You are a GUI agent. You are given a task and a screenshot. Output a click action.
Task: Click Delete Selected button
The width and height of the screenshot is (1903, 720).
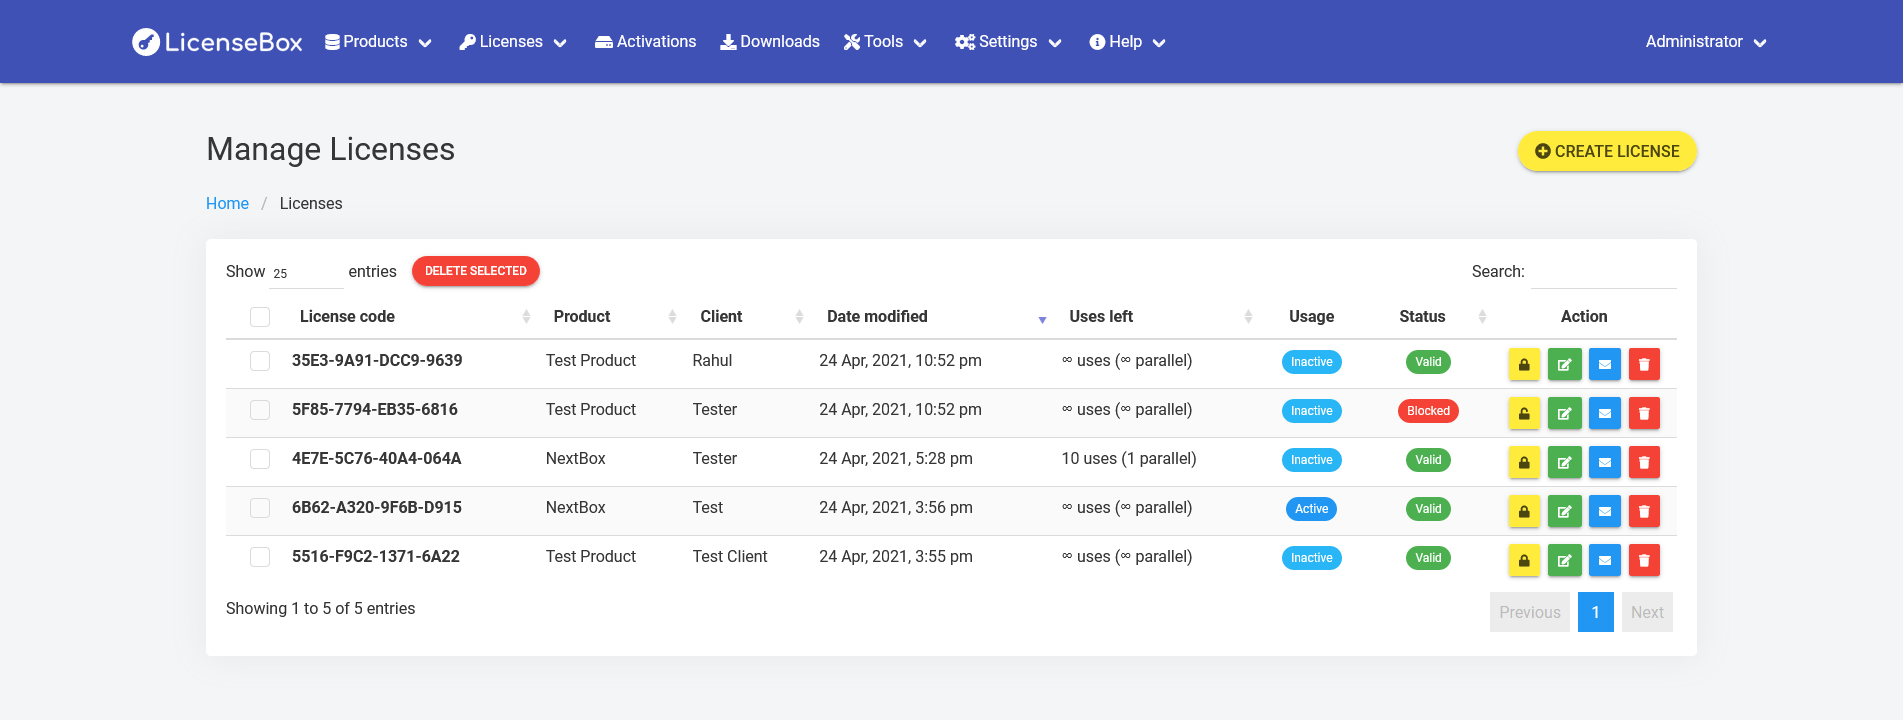click(x=476, y=271)
